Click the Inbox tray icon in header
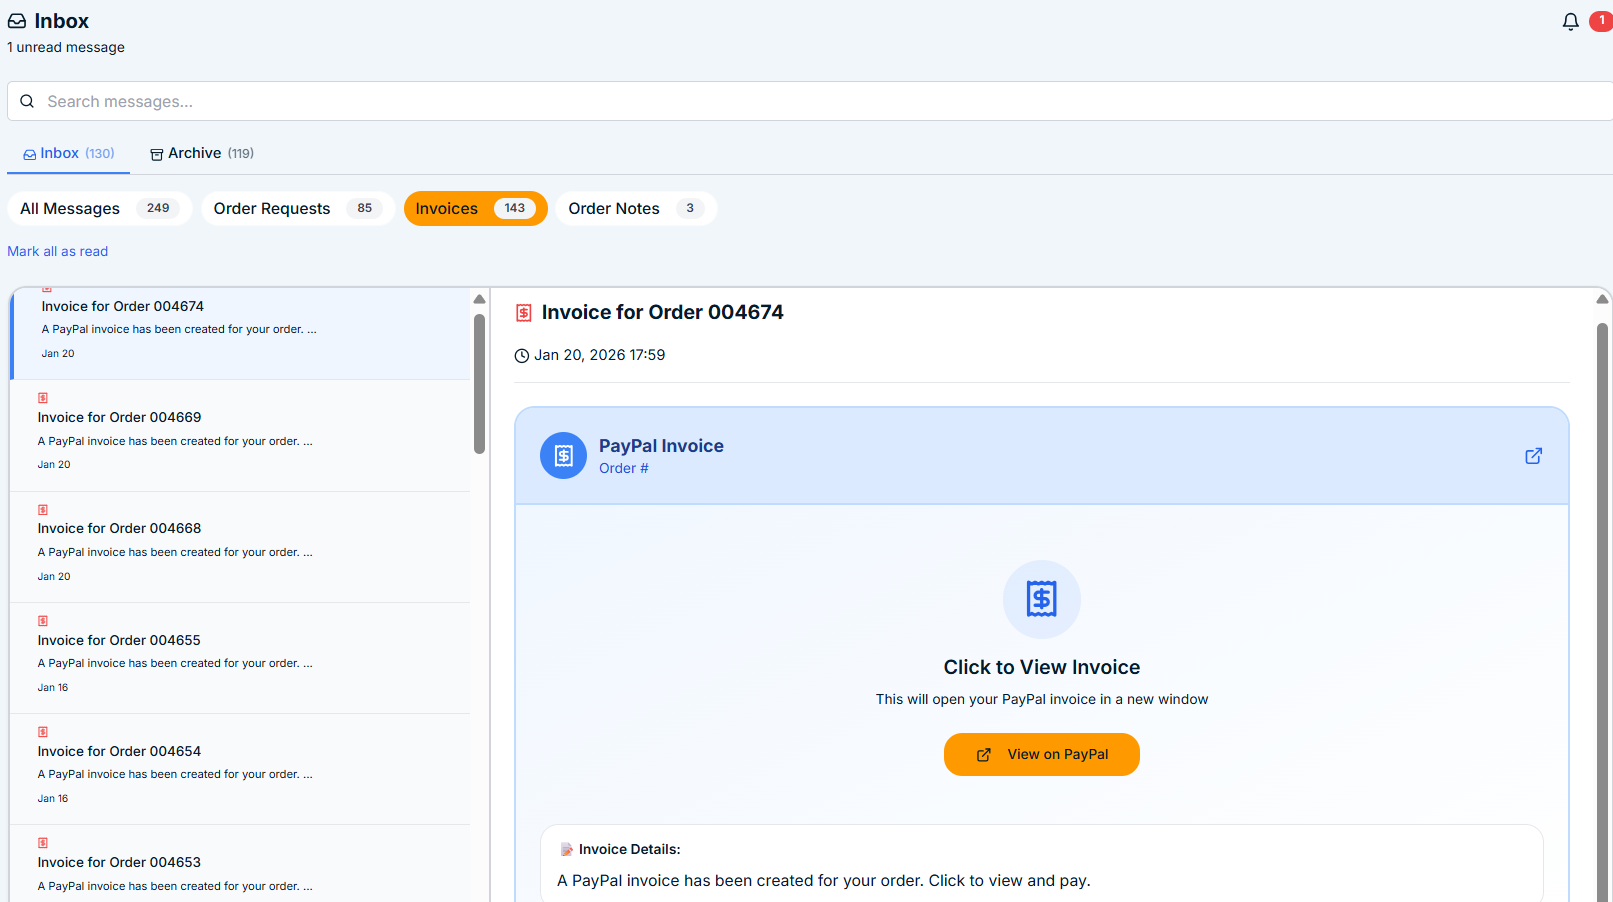1613x902 pixels. (17, 21)
